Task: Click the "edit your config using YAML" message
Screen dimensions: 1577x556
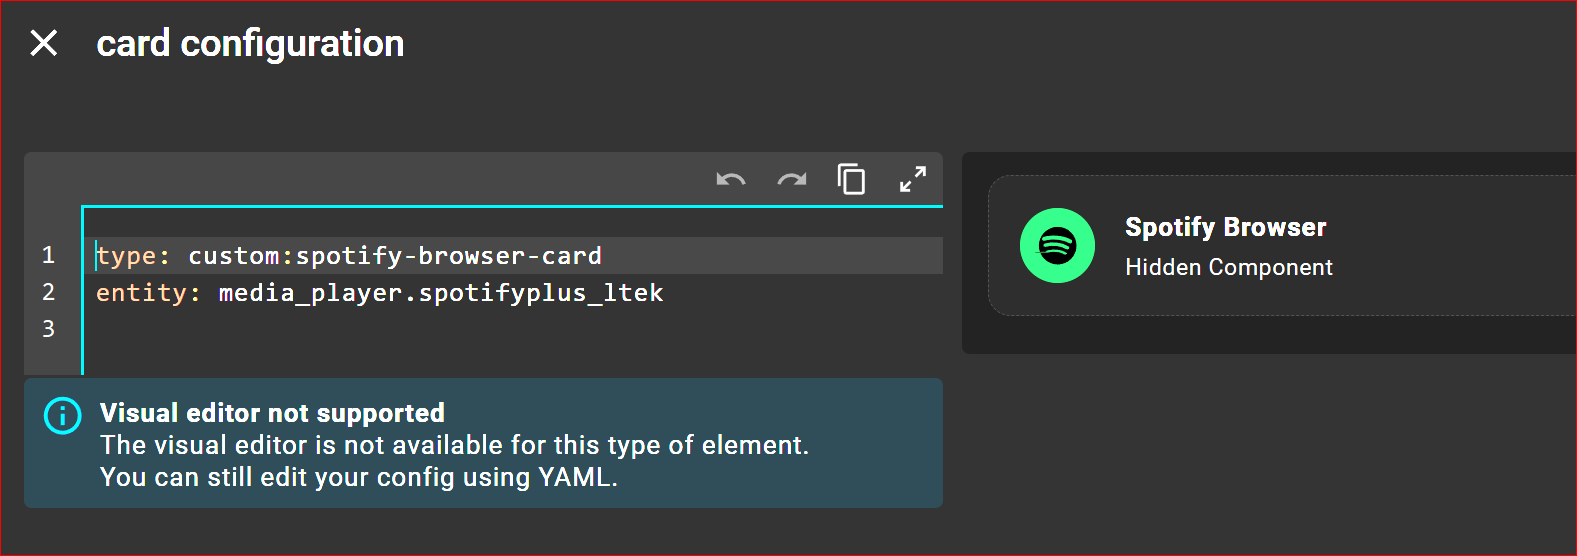Action: tap(358, 477)
